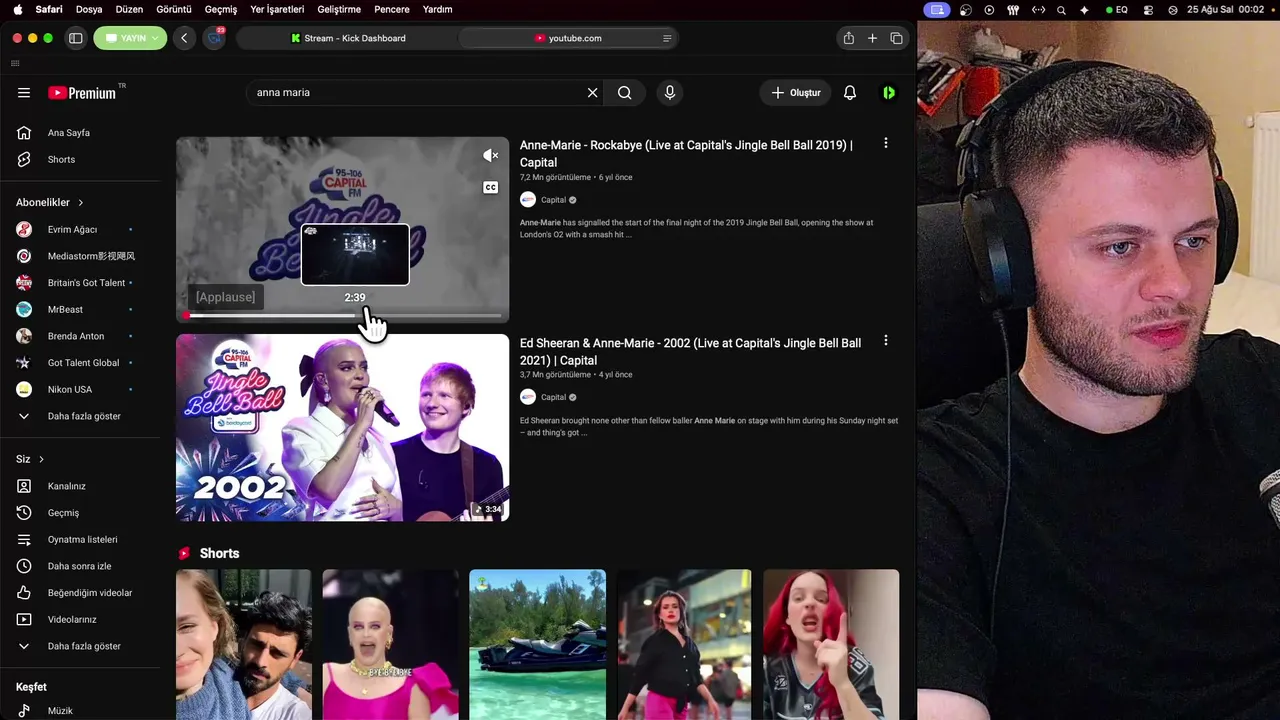Open the Oluştur create button
Viewport: 1280px width, 720px height.
[x=796, y=93]
